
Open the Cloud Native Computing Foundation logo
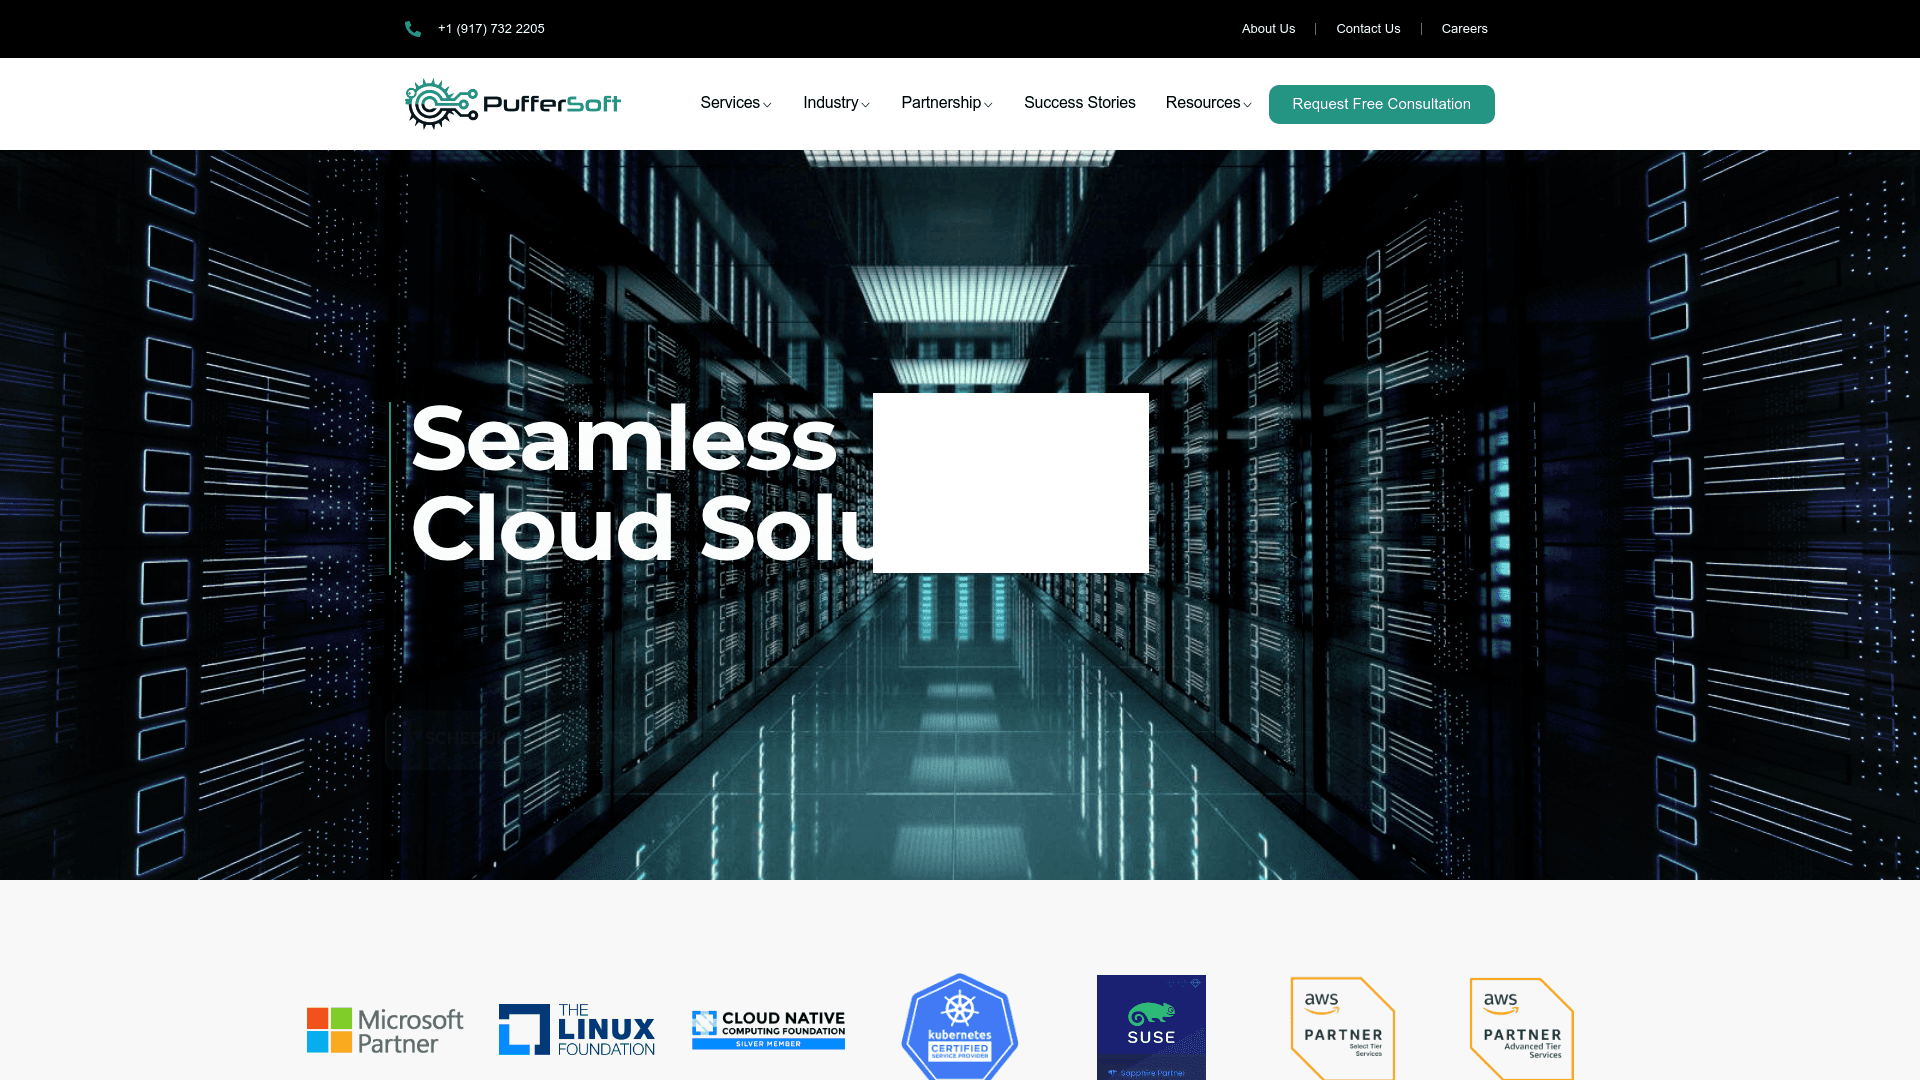click(767, 1028)
